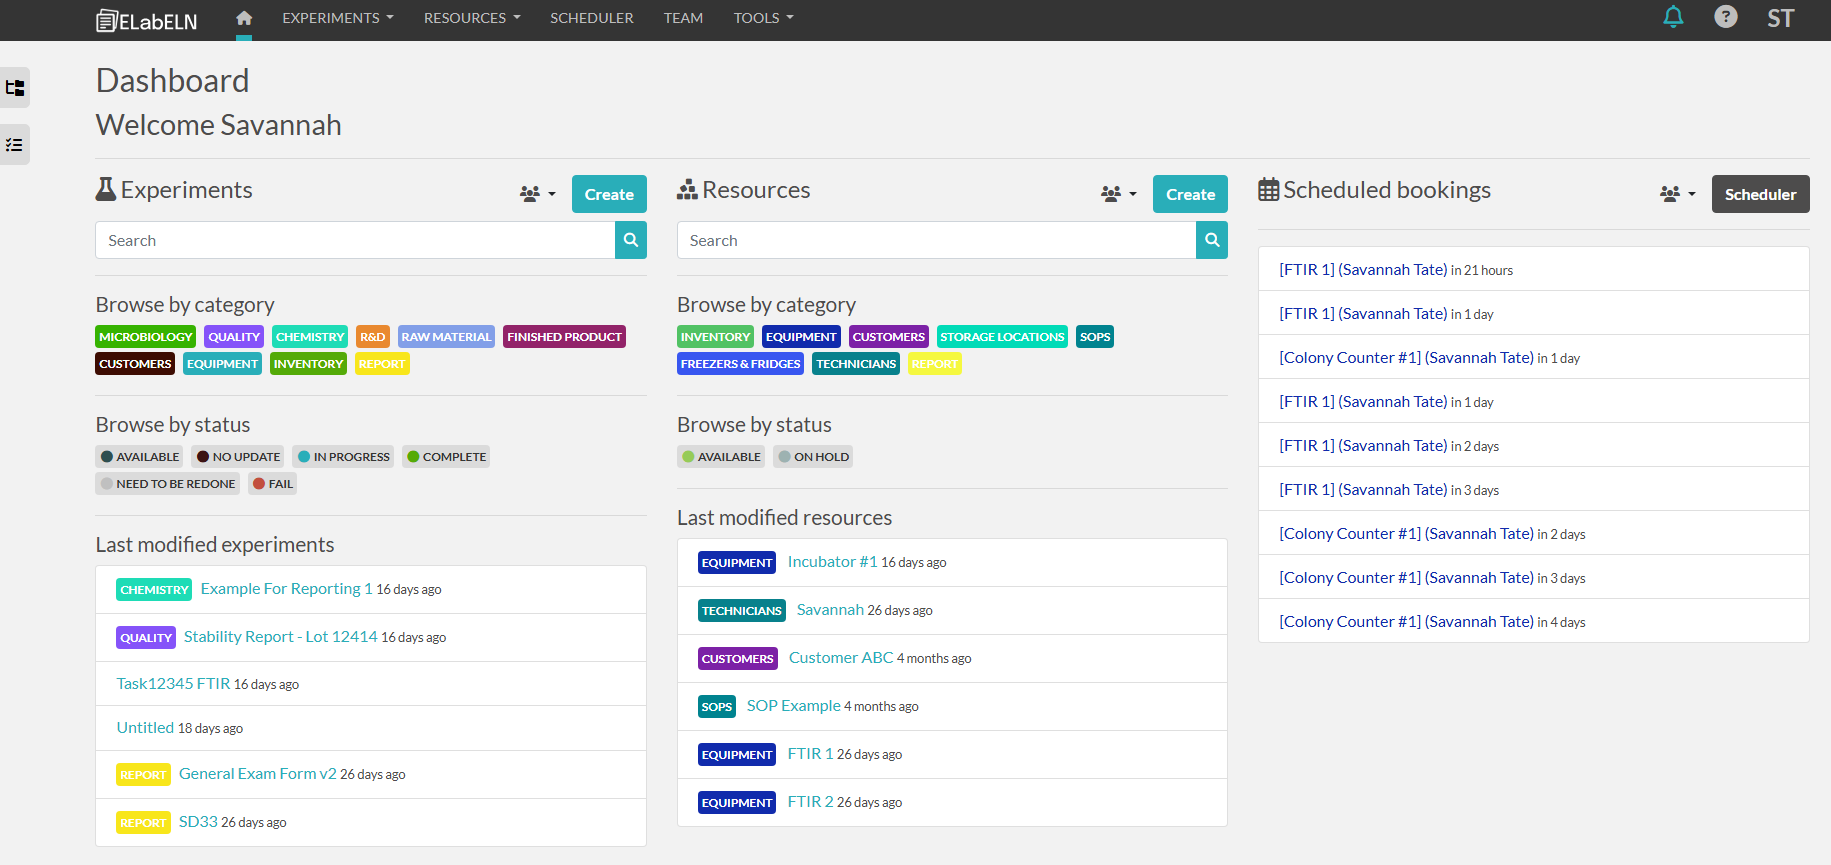
Task: Filter resources by On Hold status
Action: (x=814, y=457)
